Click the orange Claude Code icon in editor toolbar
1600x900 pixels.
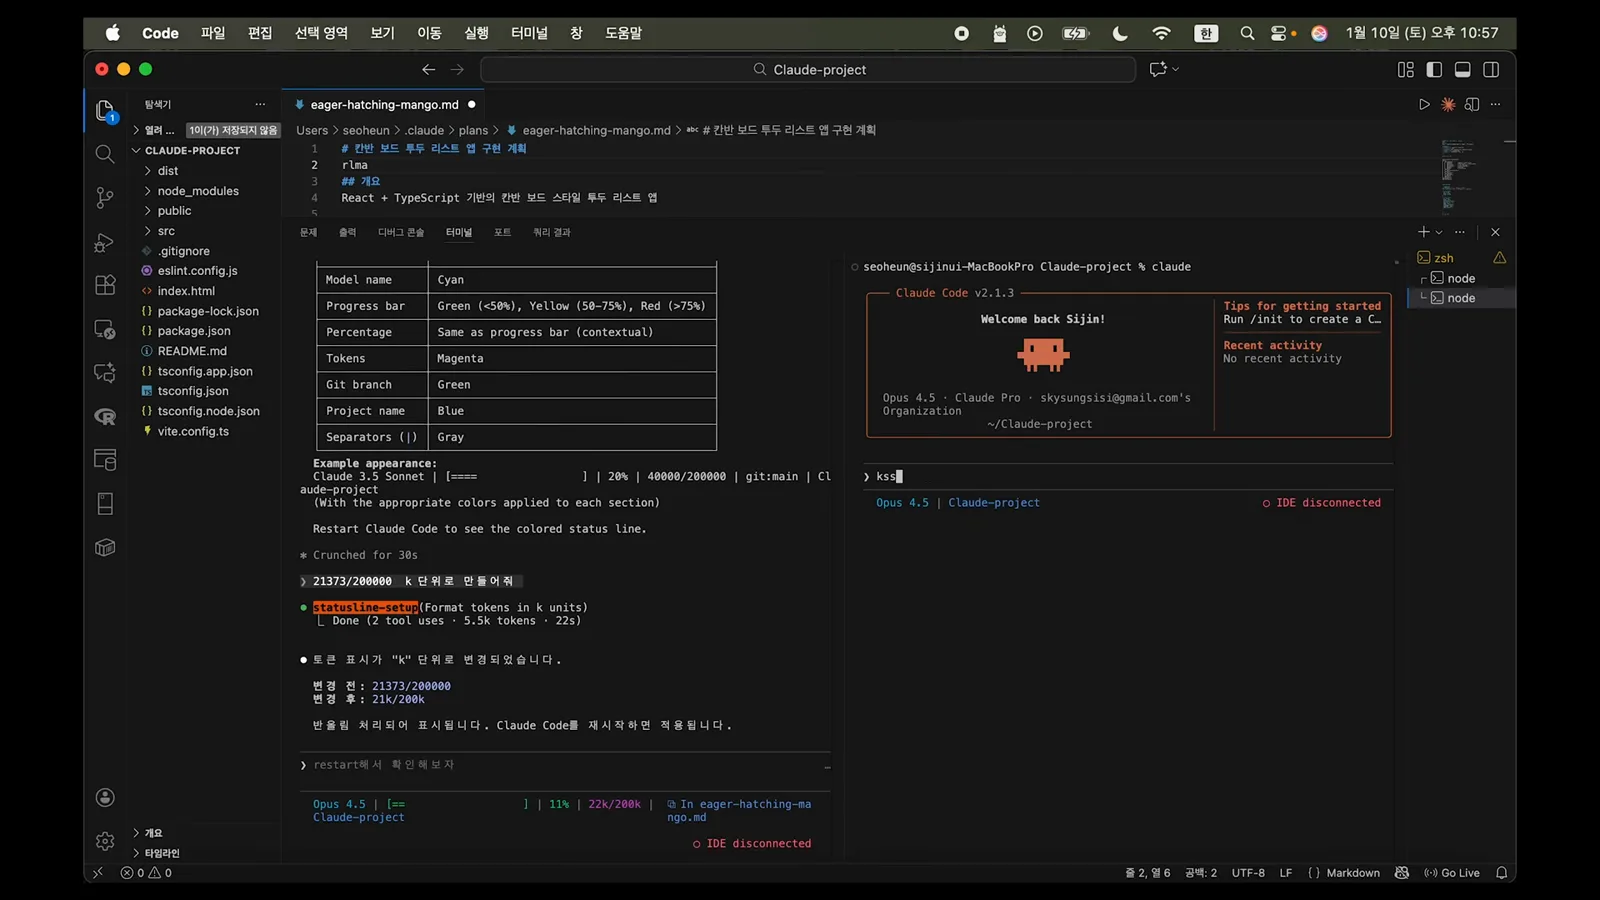pyautogui.click(x=1448, y=104)
